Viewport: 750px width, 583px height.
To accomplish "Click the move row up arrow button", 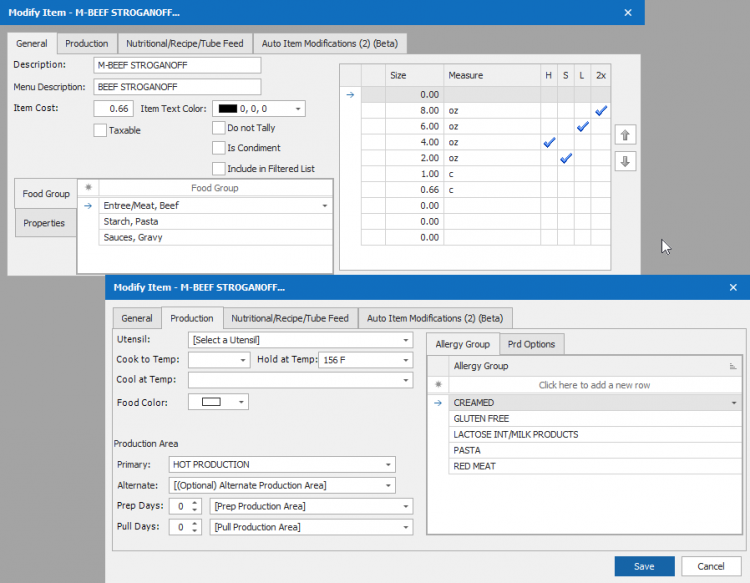I will pyautogui.click(x=625, y=135).
